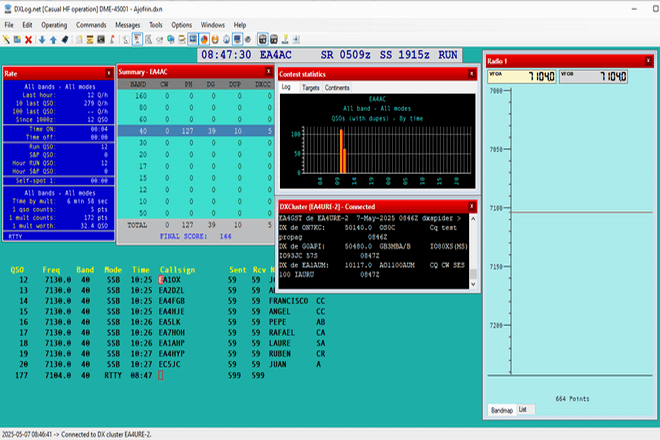Click the RTTY label in Rate window
The image size is (660, 440).
pos(15,237)
